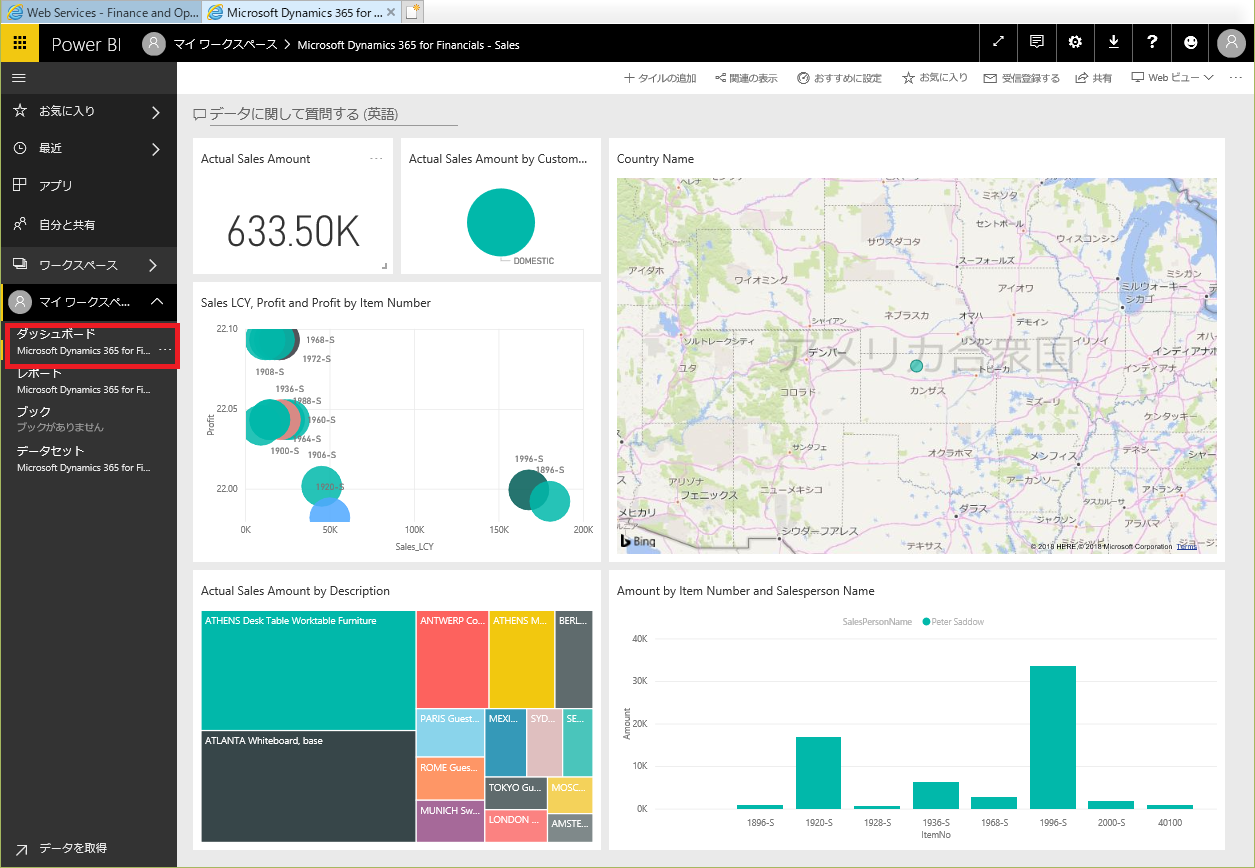This screenshot has width=1255, height=868.
Task: Select ROME Guest treemap block
Action: tap(450, 779)
